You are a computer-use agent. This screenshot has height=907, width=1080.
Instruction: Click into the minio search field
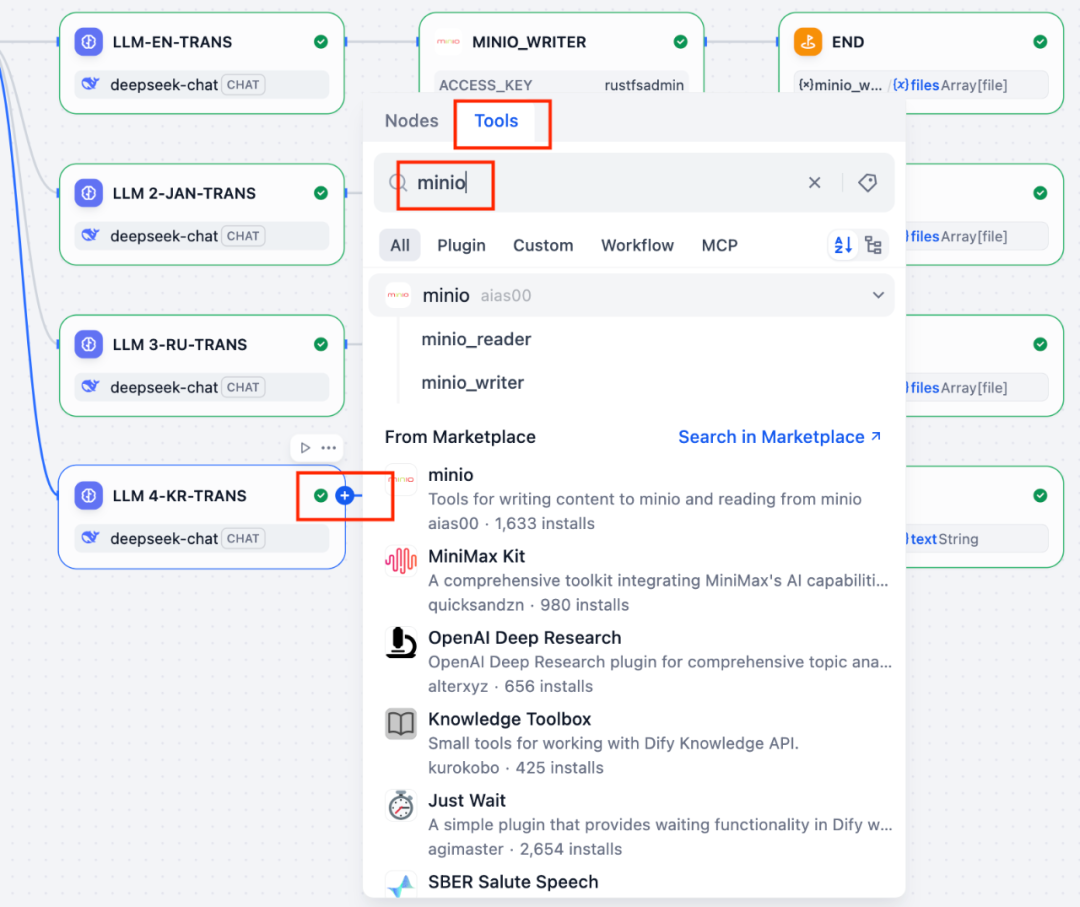600,183
